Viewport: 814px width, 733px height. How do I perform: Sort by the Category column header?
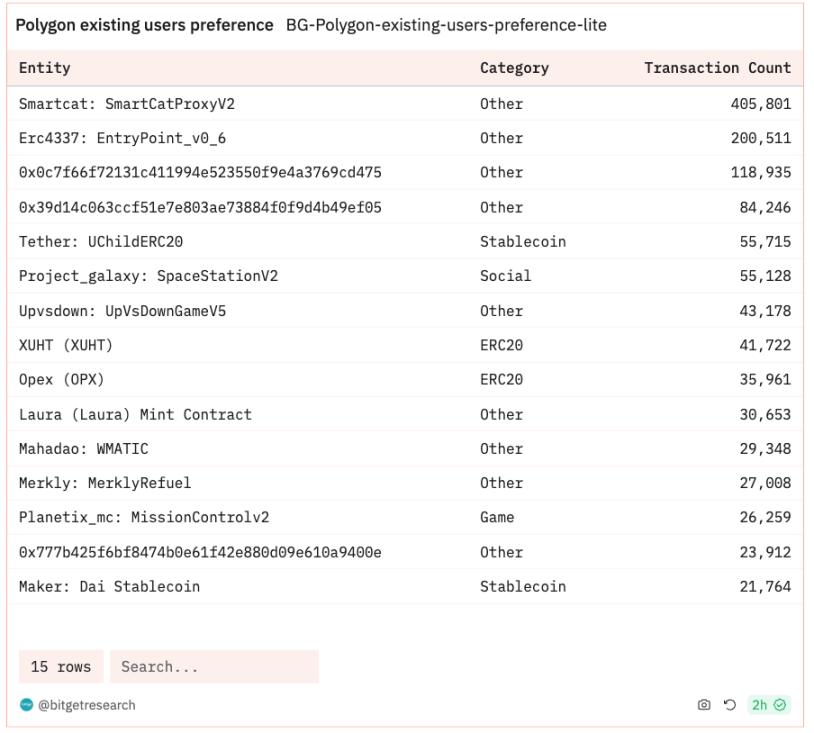[x=514, y=68]
